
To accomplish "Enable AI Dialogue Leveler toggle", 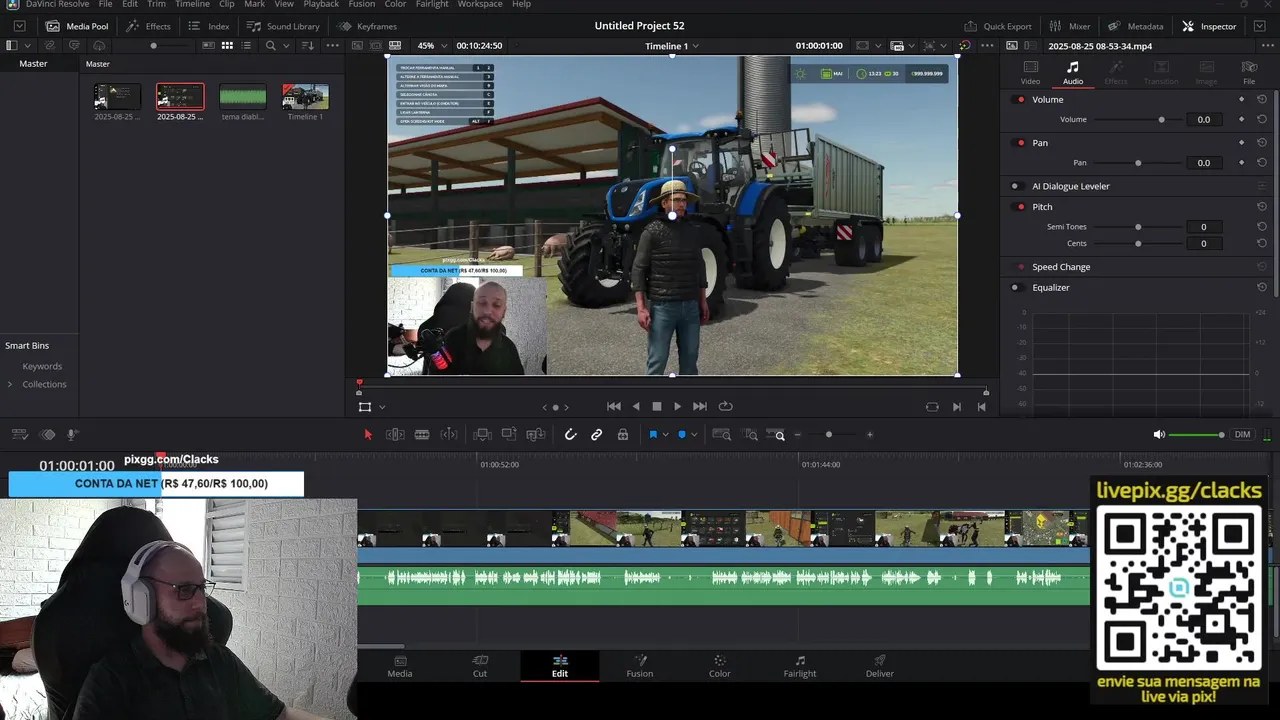I will [x=1015, y=186].
